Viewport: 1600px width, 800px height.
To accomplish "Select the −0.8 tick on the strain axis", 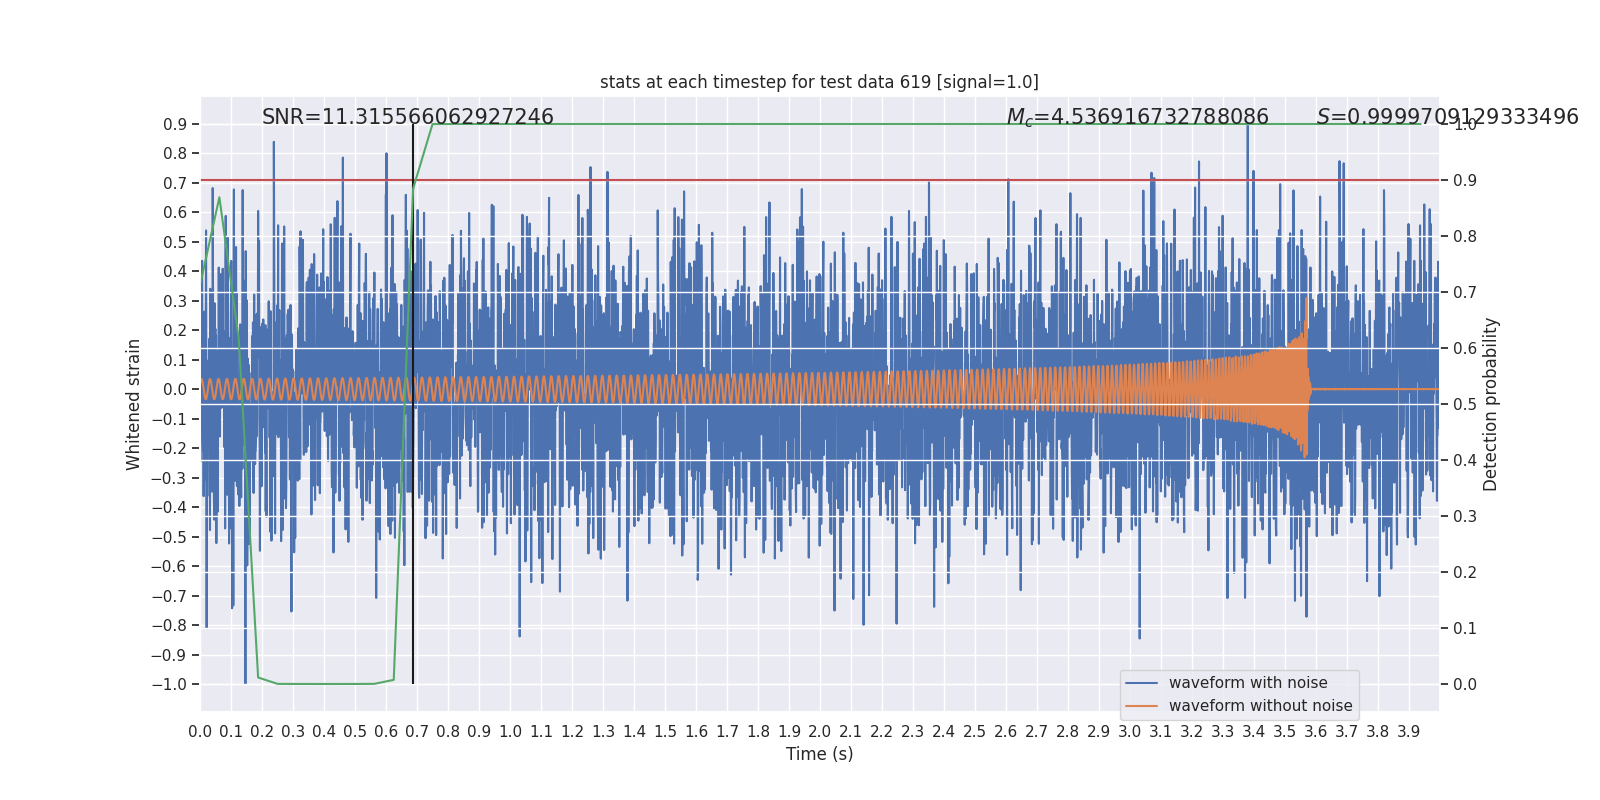I will pyautogui.click(x=169, y=626).
